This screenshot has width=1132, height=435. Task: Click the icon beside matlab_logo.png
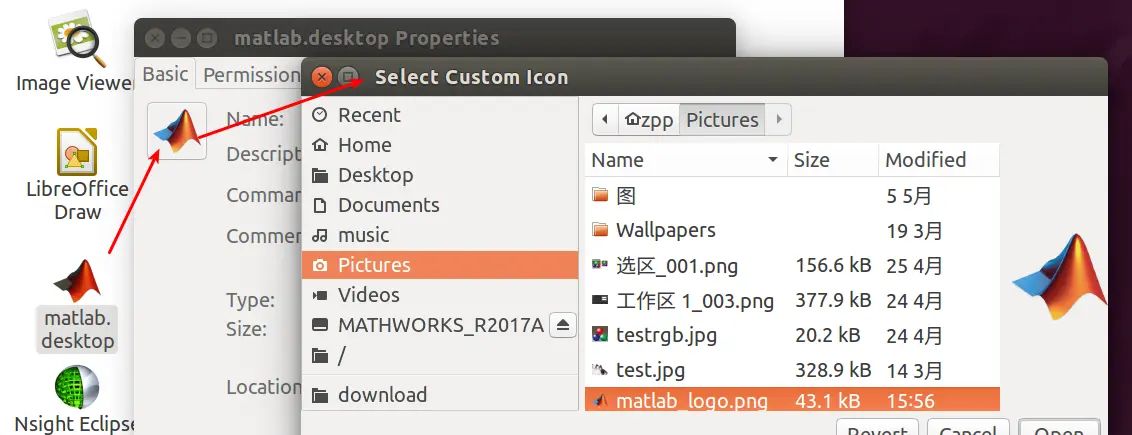pos(600,401)
